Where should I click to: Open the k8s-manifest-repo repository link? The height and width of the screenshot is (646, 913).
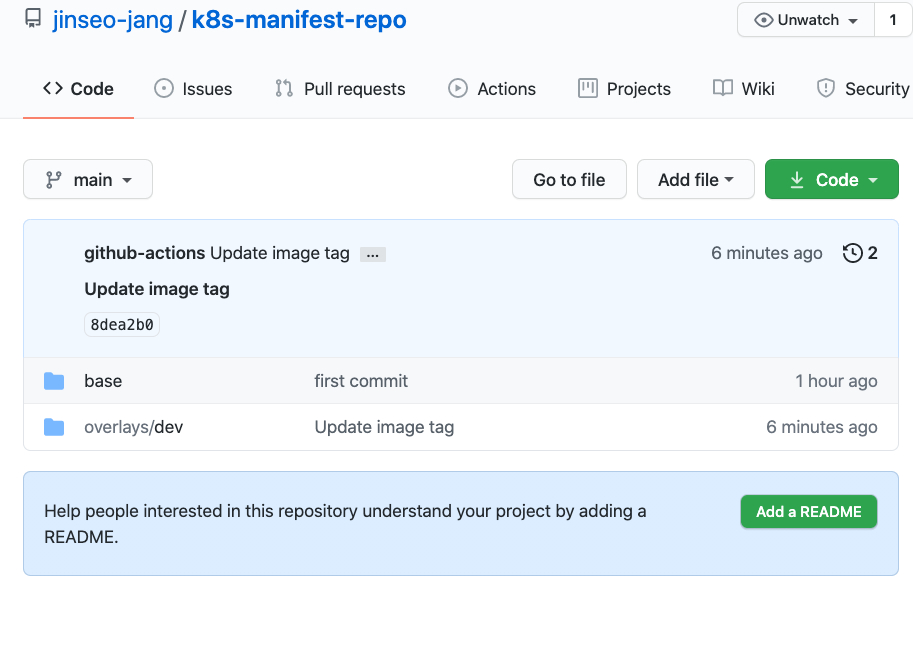click(x=299, y=20)
